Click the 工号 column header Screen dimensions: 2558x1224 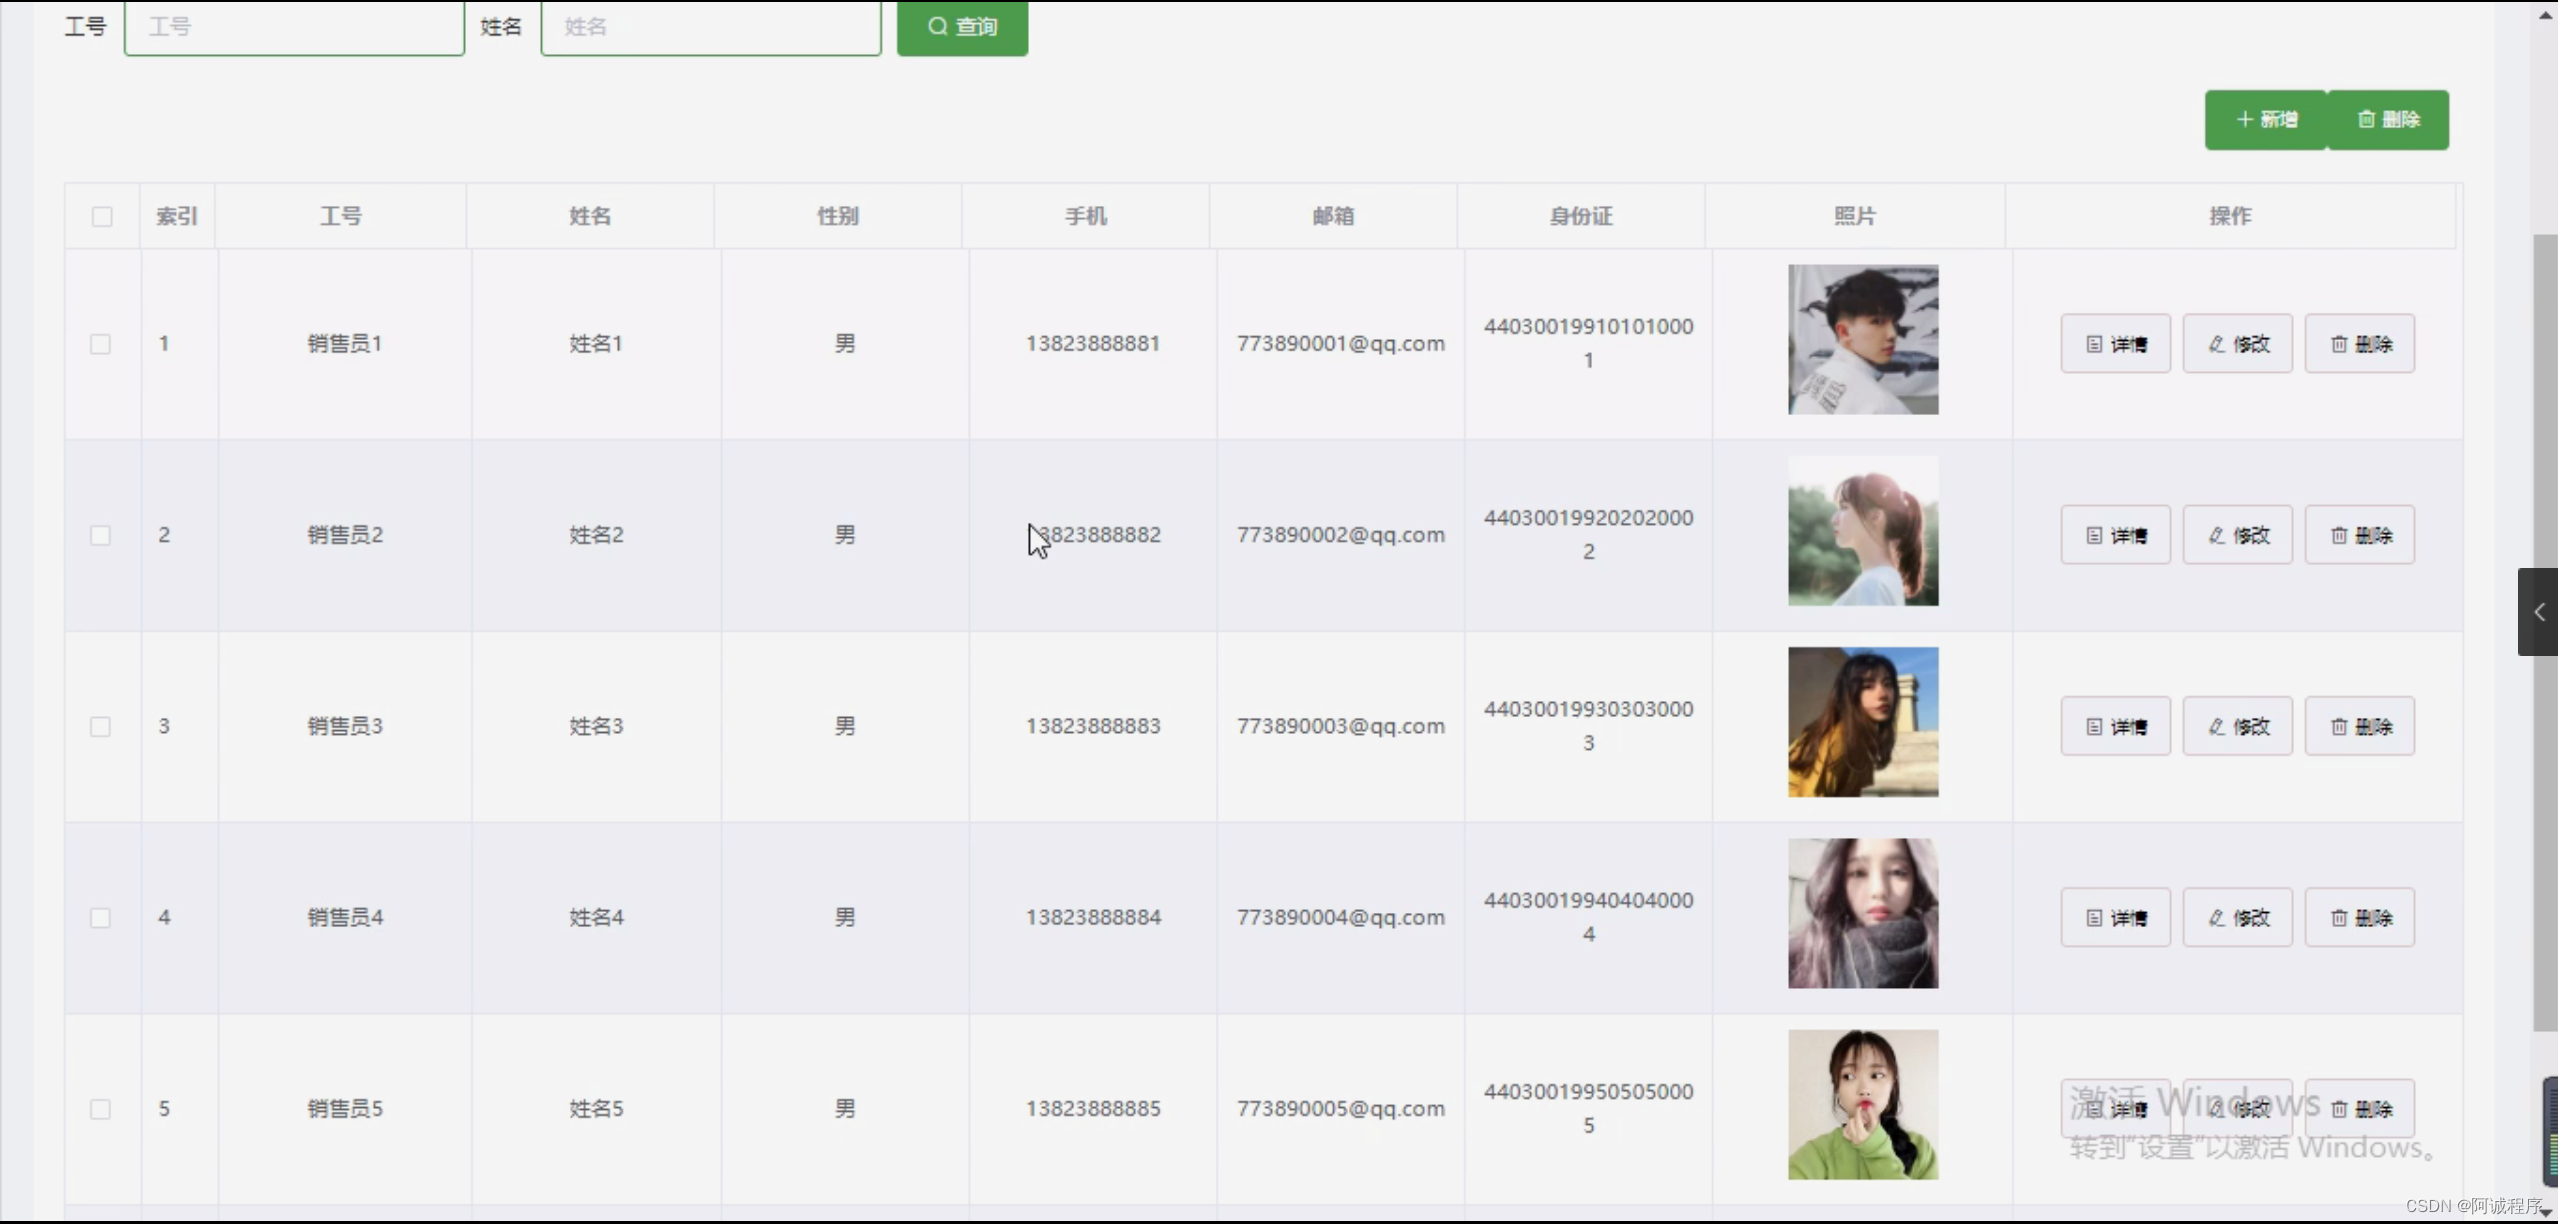(x=340, y=216)
